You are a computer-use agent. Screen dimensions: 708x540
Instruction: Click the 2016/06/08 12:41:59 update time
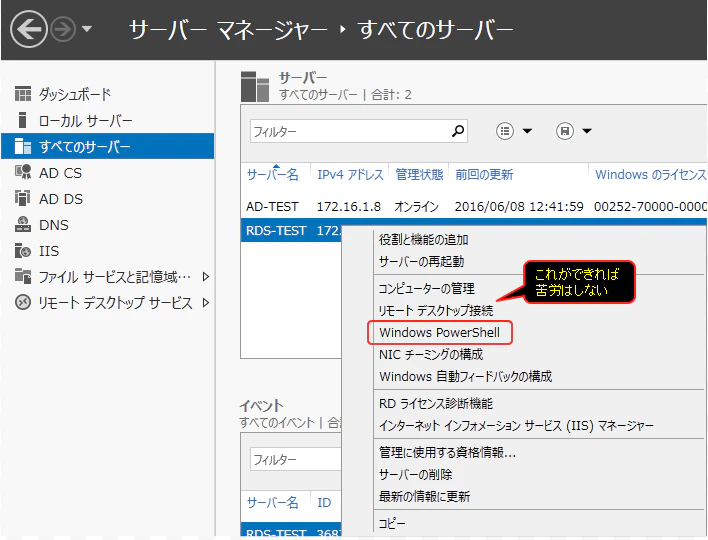click(x=519, y=207)
